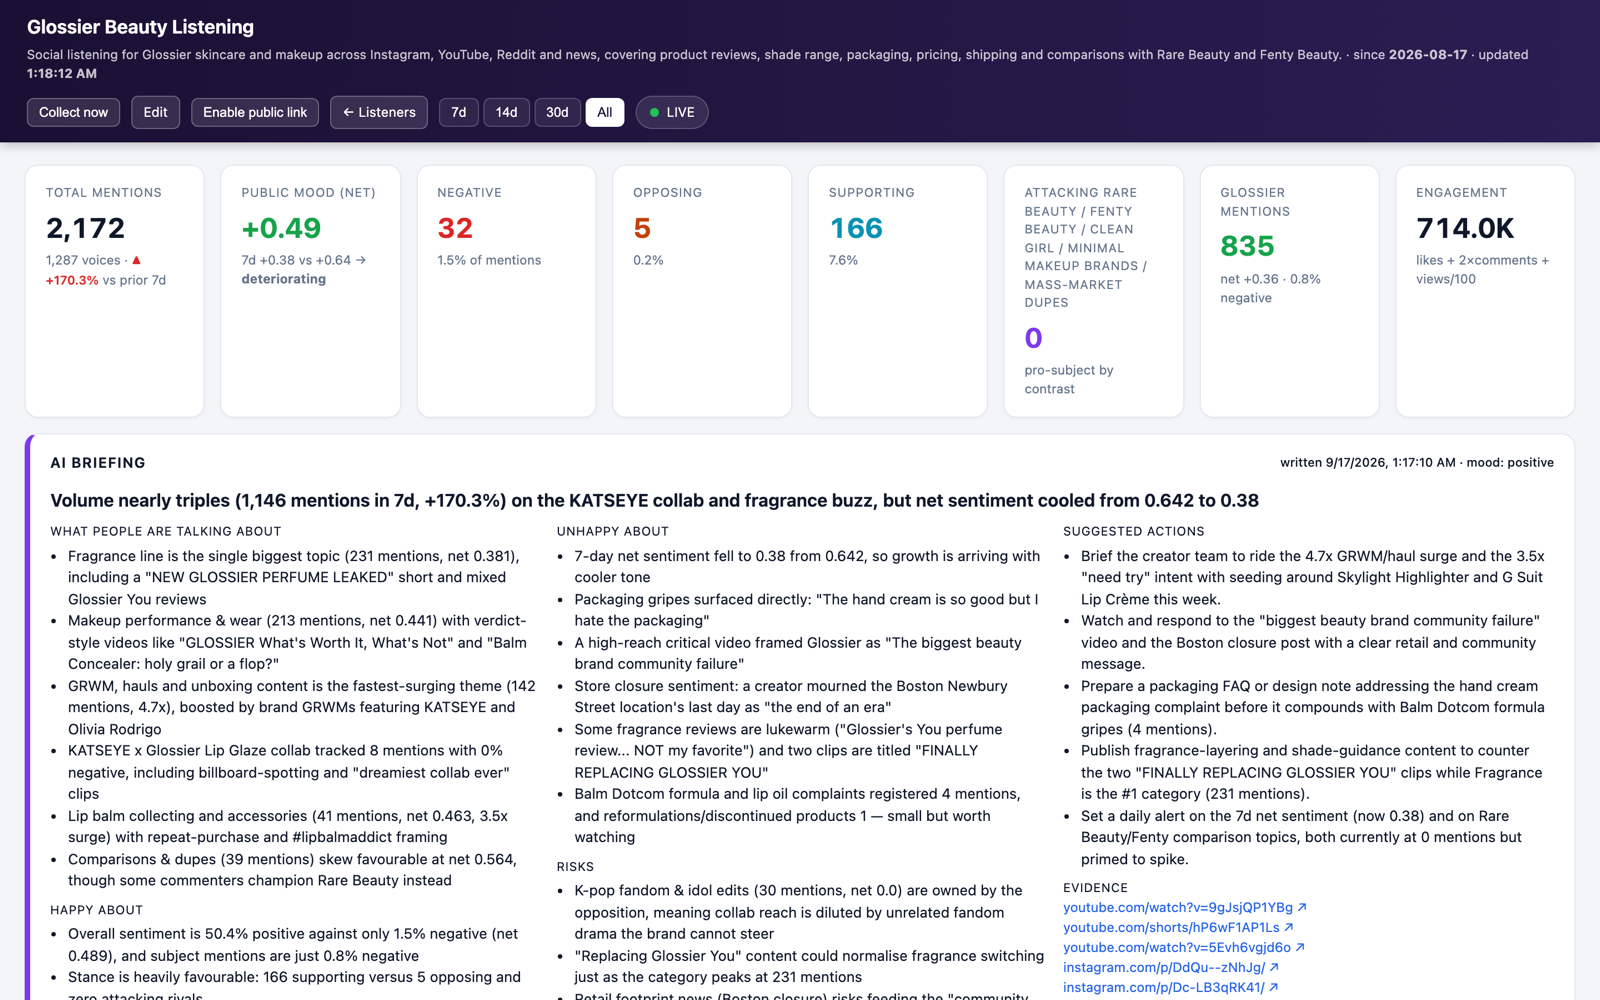1600x1000 pixels.
Task: Click the EVIDENCE heading
Action: [x=1095, y=888]
